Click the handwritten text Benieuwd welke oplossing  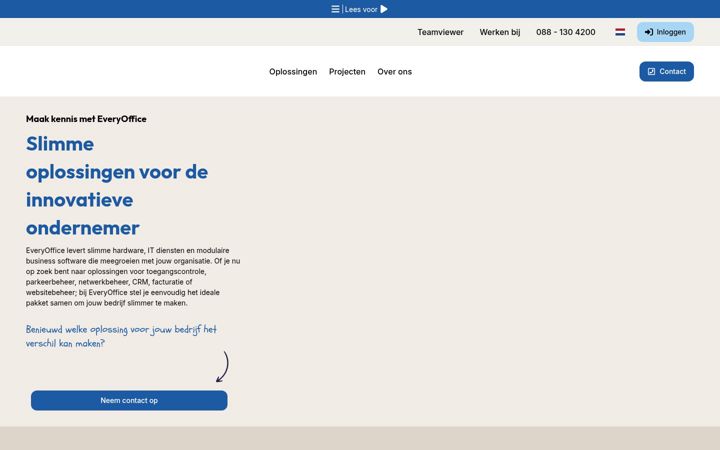coord(121,336)
